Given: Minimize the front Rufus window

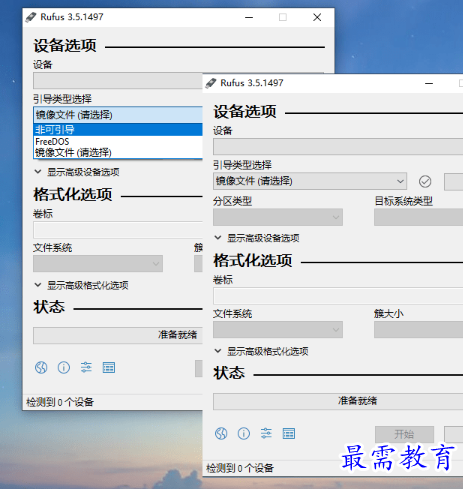Looking at the screenshot, I should pos(429,83).
